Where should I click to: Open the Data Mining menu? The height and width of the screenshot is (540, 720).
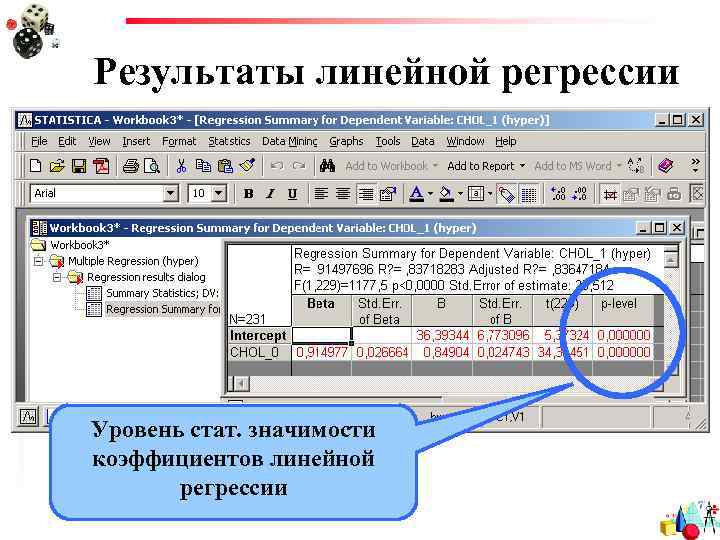290,141
